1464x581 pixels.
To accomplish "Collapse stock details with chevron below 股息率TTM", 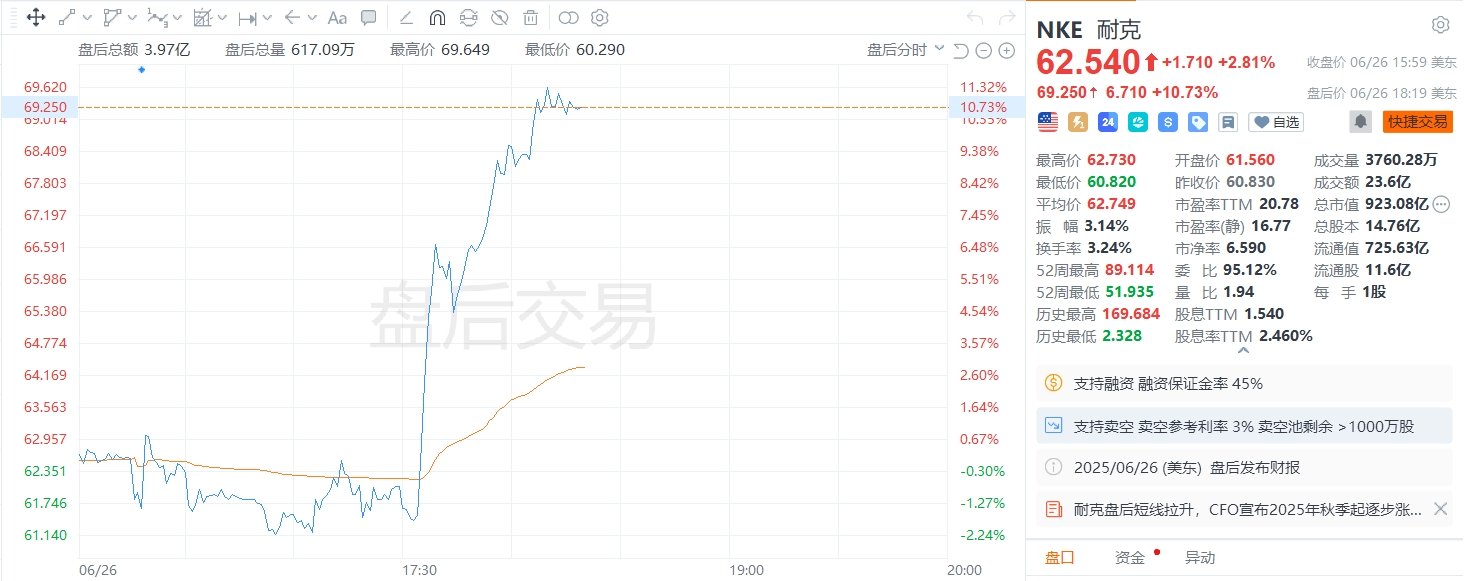I will [1243, 350].
